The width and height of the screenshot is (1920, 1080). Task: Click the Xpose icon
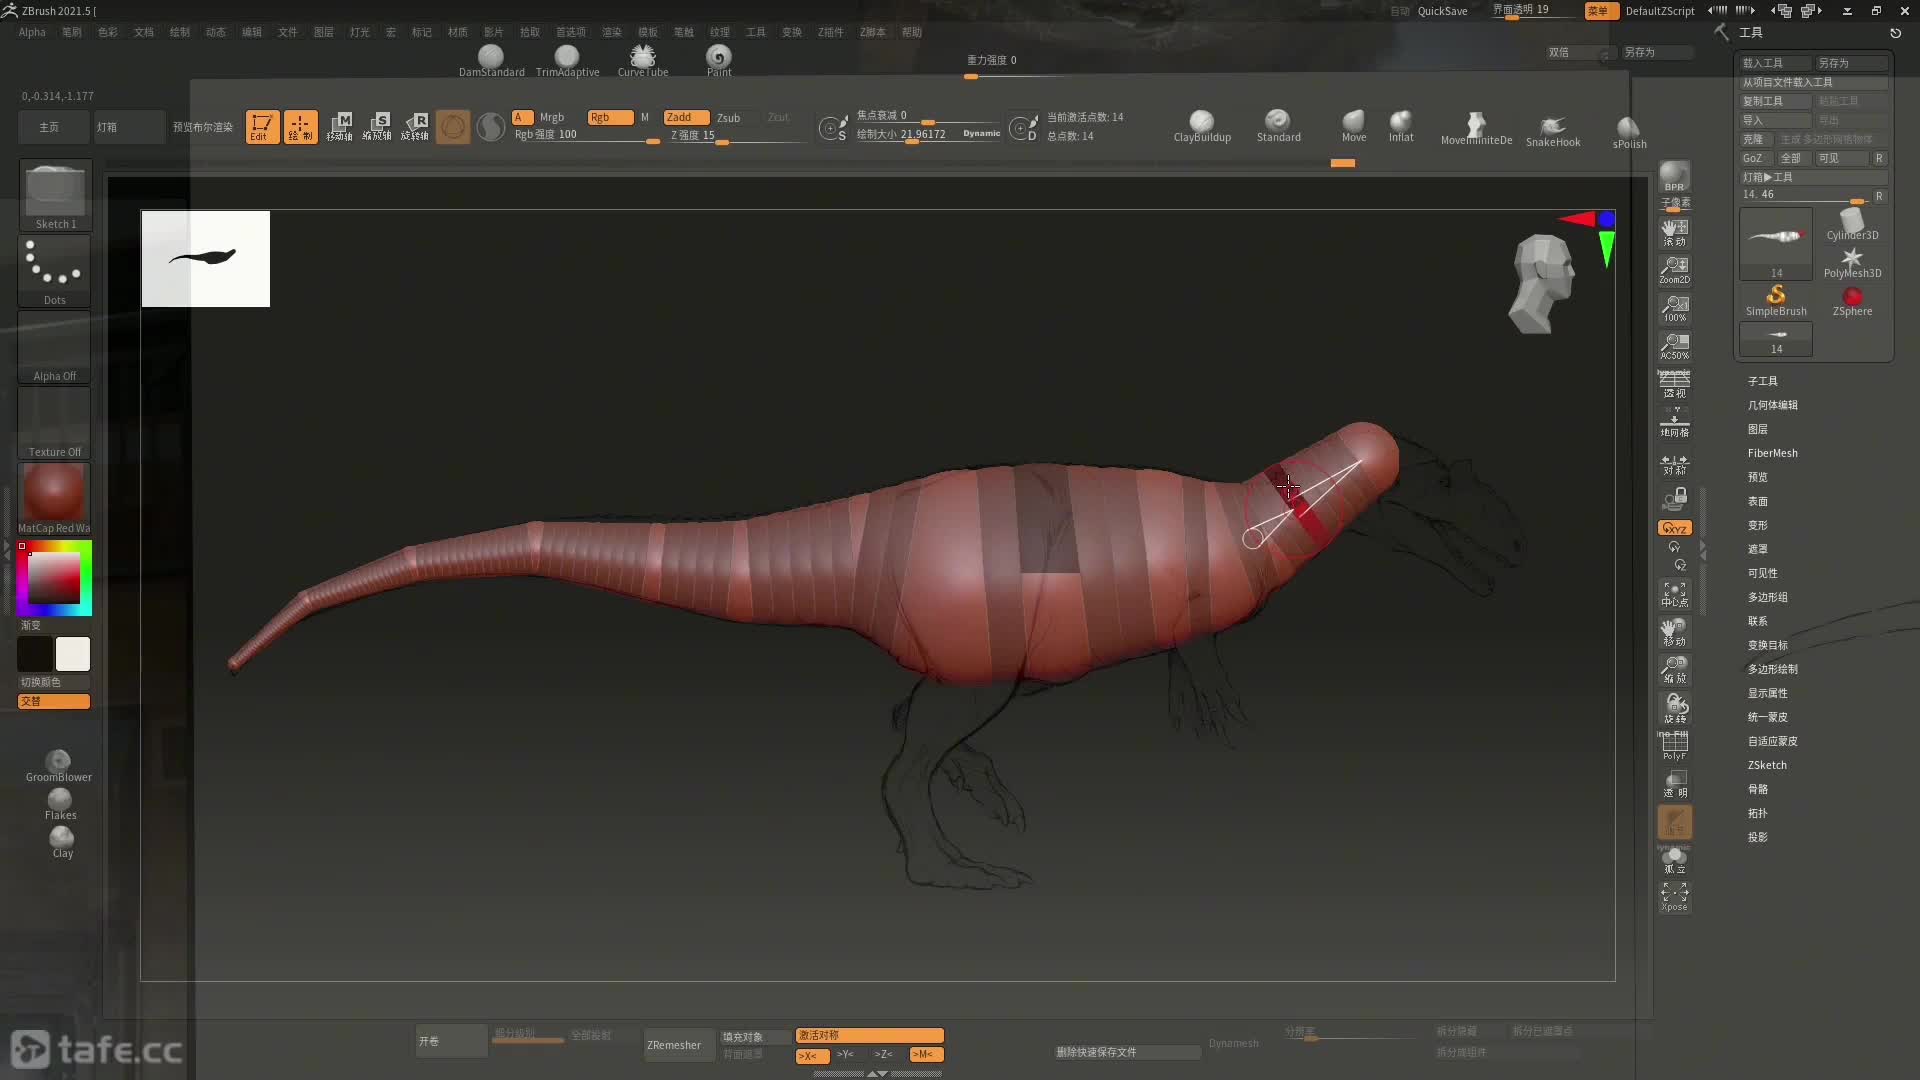(x=1674, y=896)
